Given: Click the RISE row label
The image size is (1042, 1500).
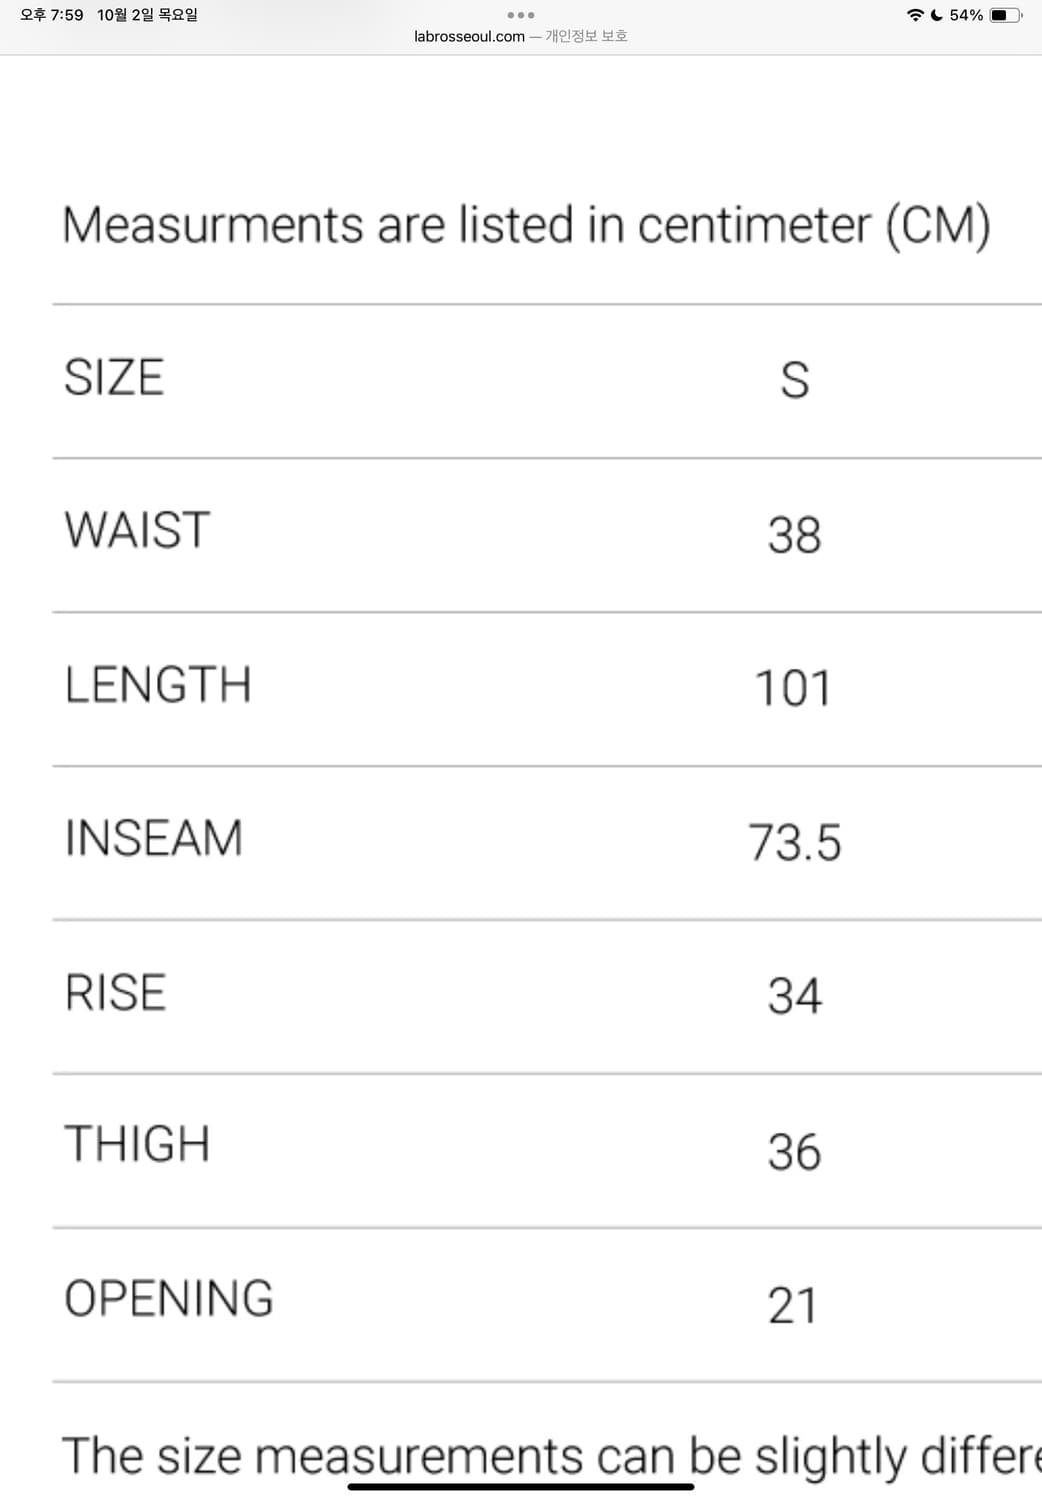Looking at the screenshot, I should [x=115, y=993].
